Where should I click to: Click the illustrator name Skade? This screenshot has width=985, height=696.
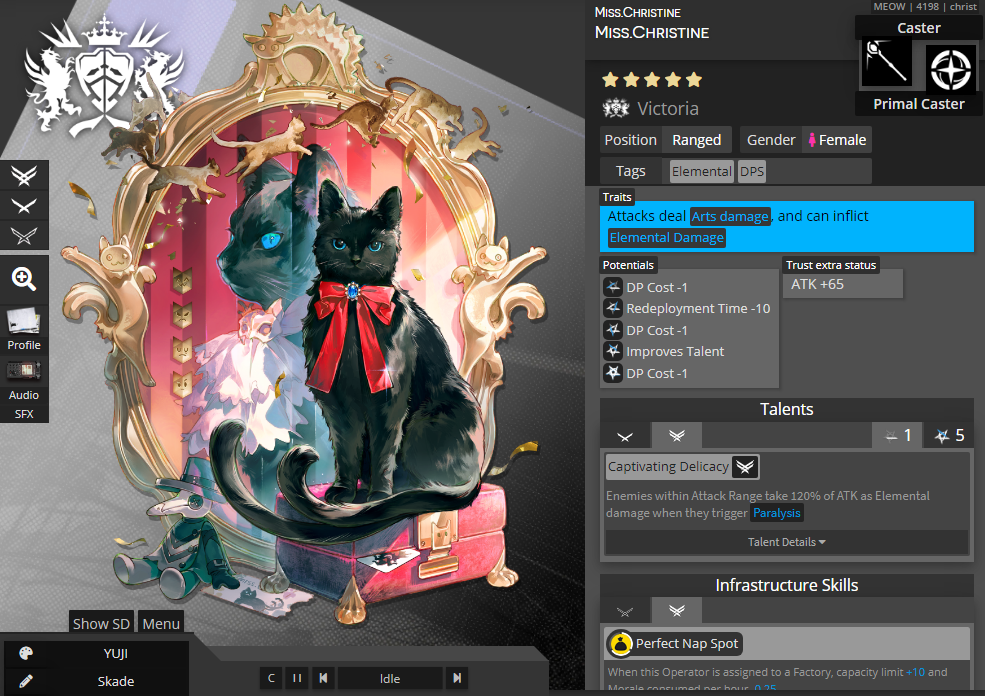click(116, 681)
